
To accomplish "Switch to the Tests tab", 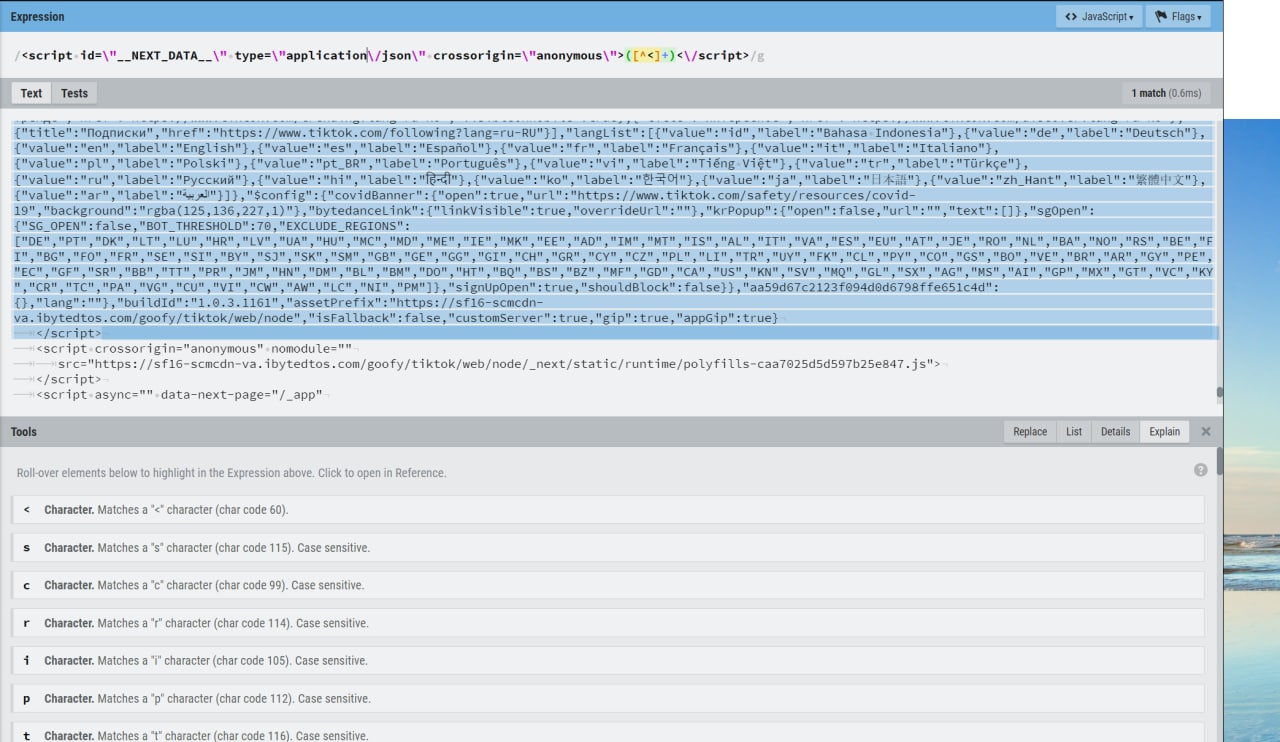I will click(74, 93).
